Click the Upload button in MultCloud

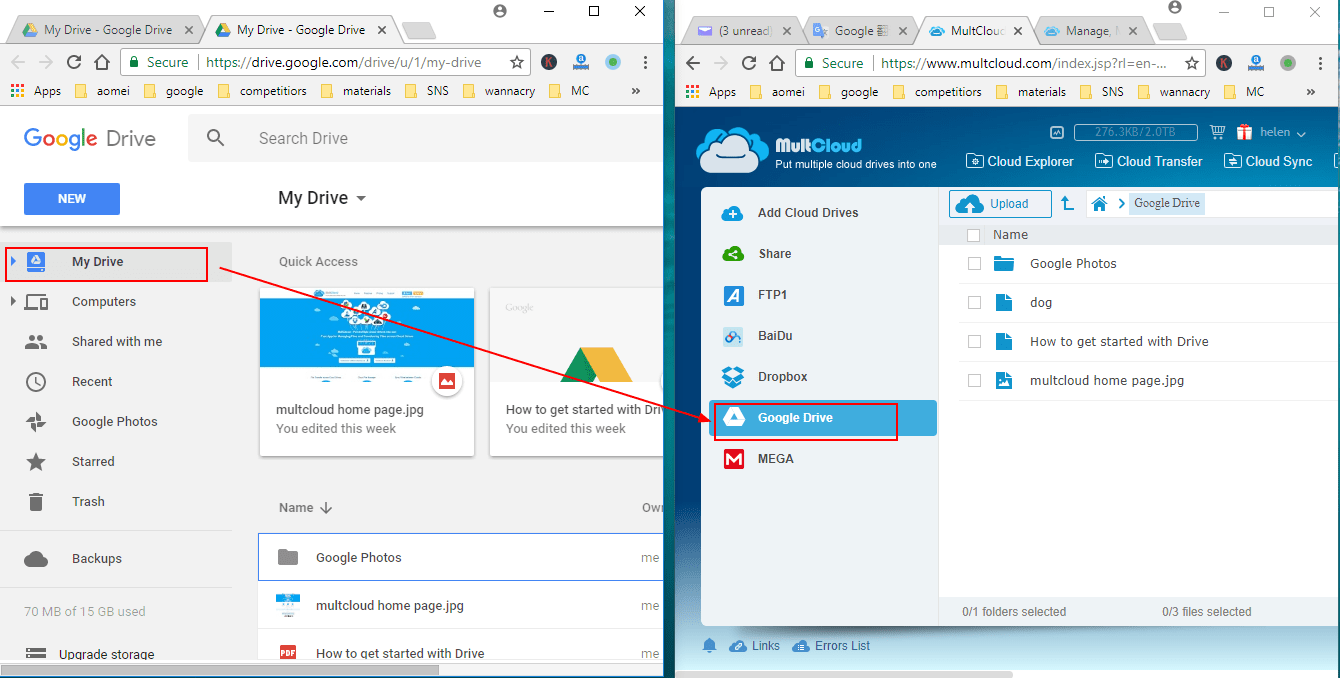1000,204
